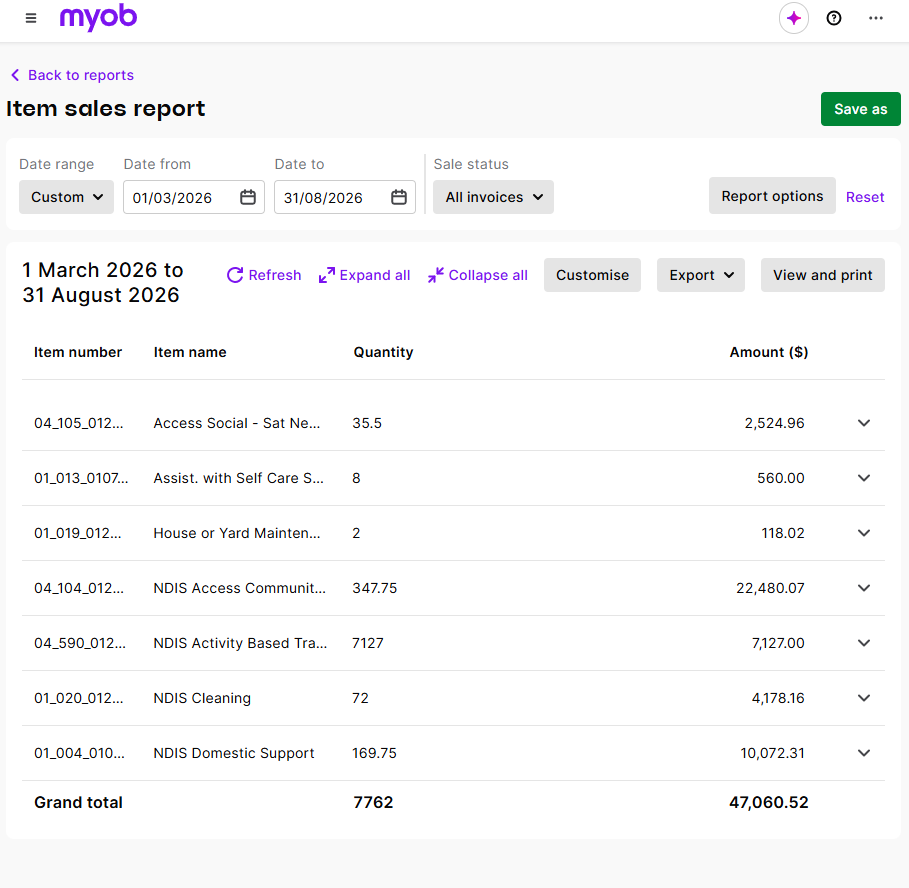Click the NDIS Cleaning item name

202,698
